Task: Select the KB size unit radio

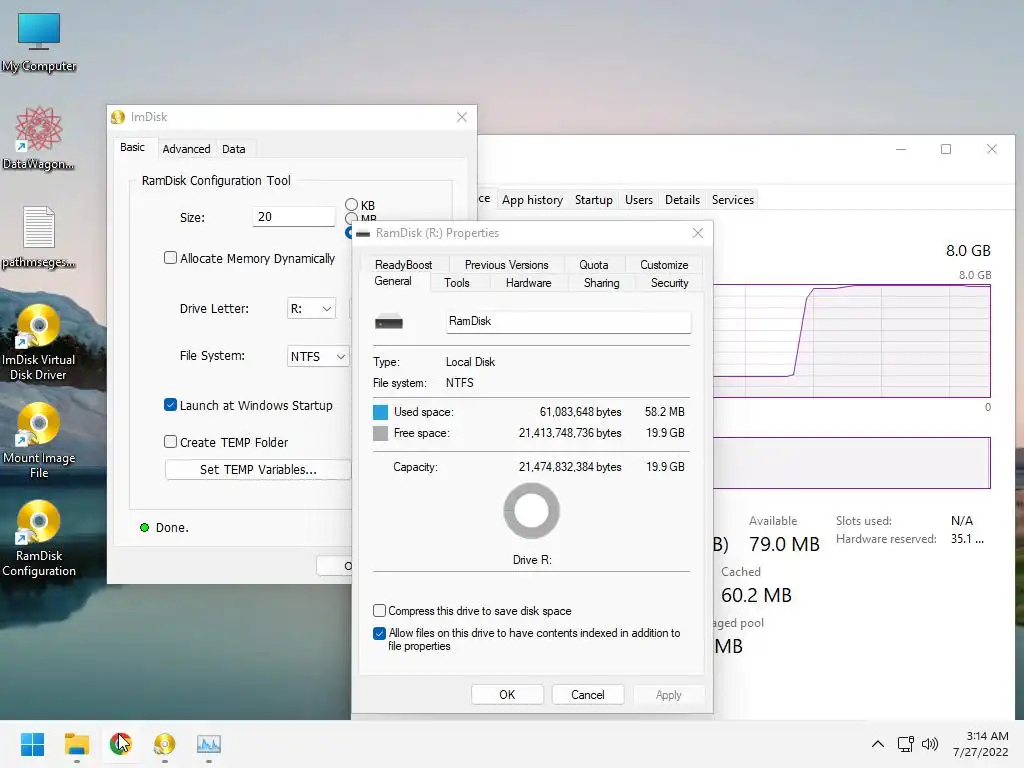Action: 351,205
